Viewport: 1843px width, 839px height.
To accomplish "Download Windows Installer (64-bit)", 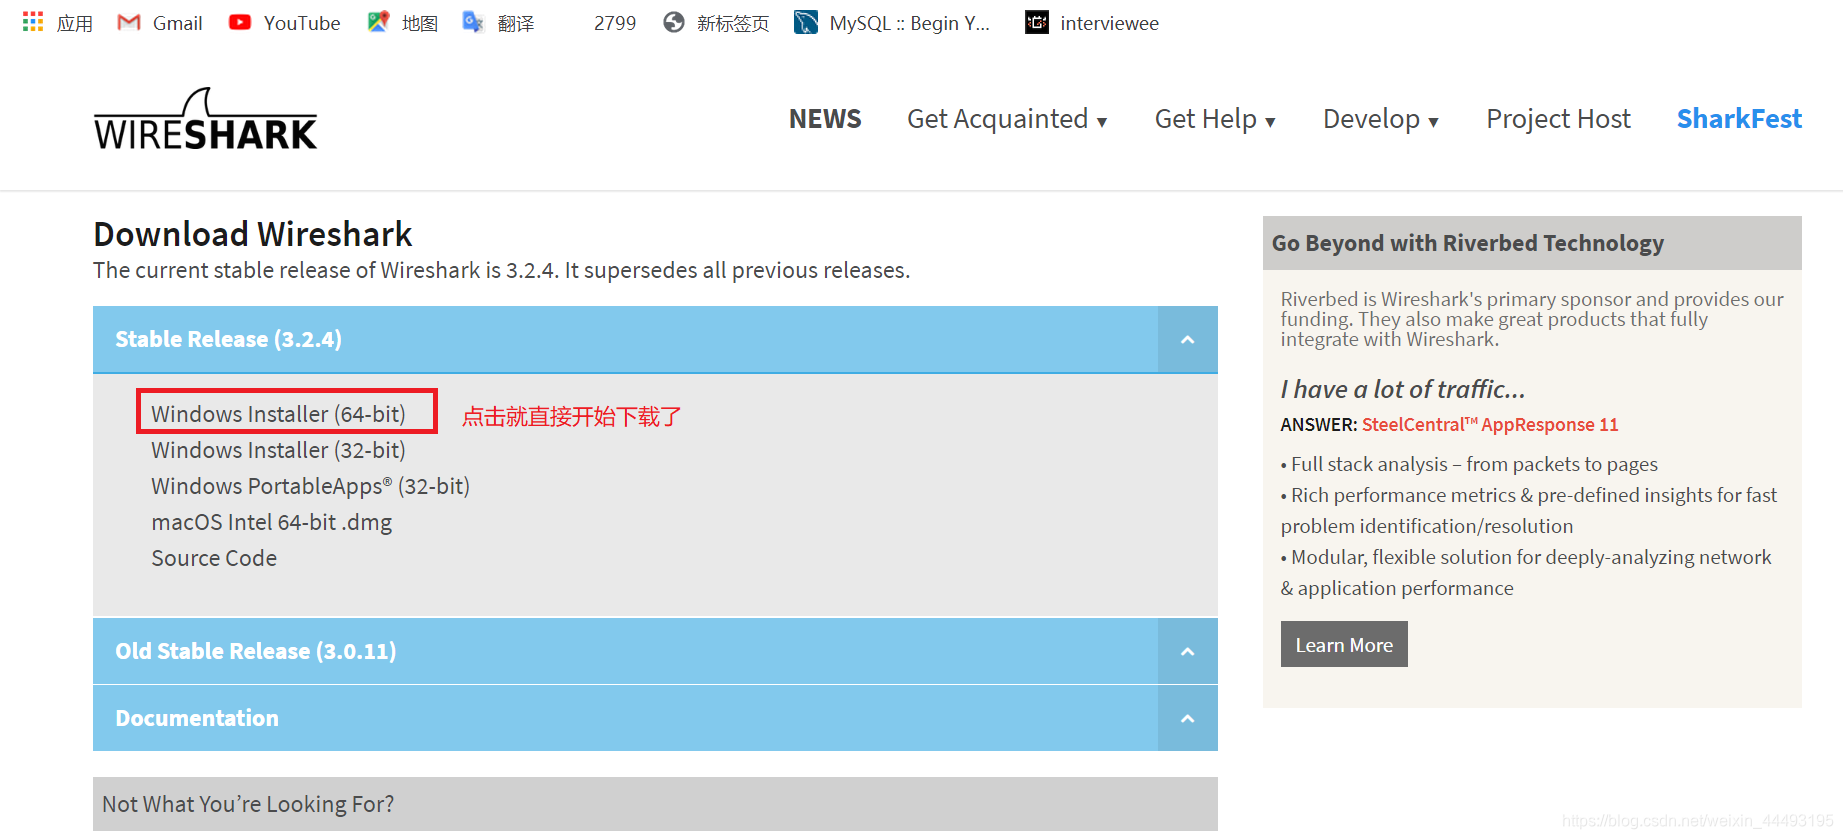I will click(278, 414).
